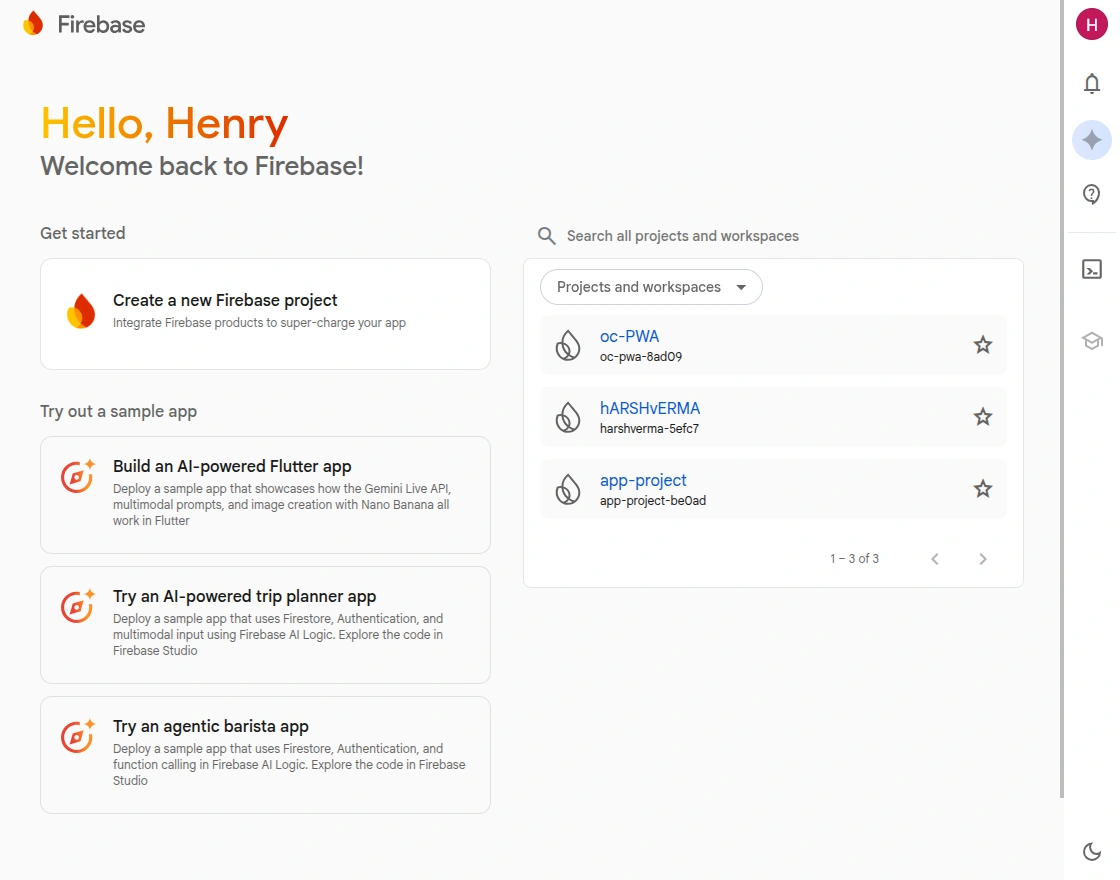Open the oc-PWA project link
1120x880 pixels.
(629, 336)
